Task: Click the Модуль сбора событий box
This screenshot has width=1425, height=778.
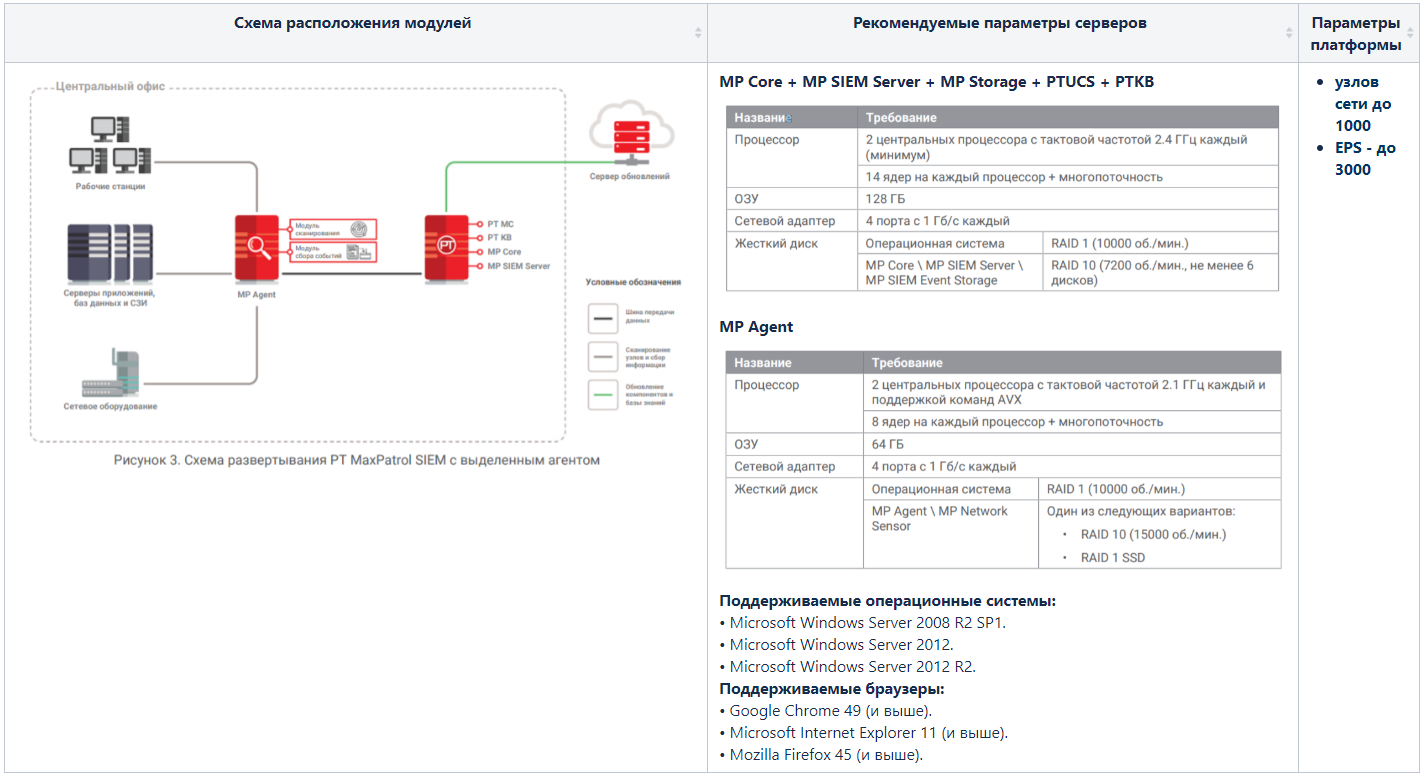Action: click(x=334, y=252)
